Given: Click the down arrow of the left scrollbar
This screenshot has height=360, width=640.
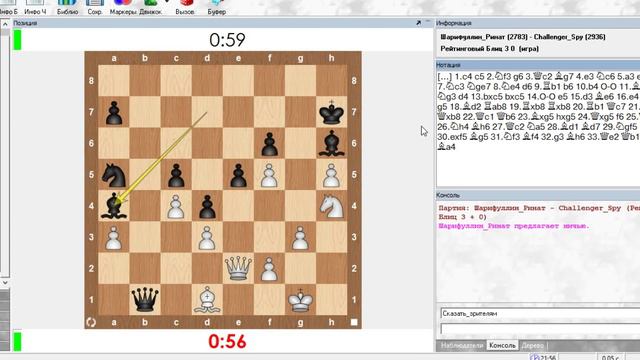Looking at the screenshot, I should [x=5, y=282].
